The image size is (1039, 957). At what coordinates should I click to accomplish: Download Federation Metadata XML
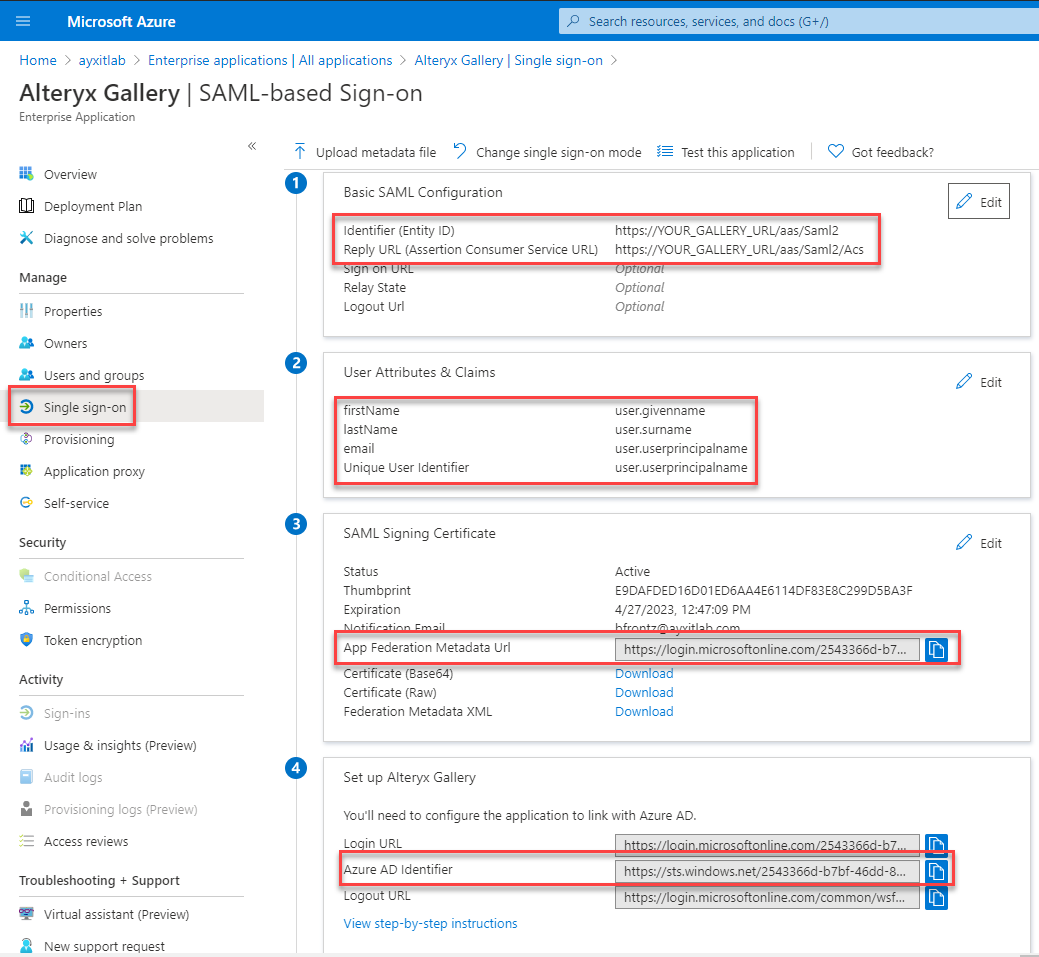[x=644, y=712]
